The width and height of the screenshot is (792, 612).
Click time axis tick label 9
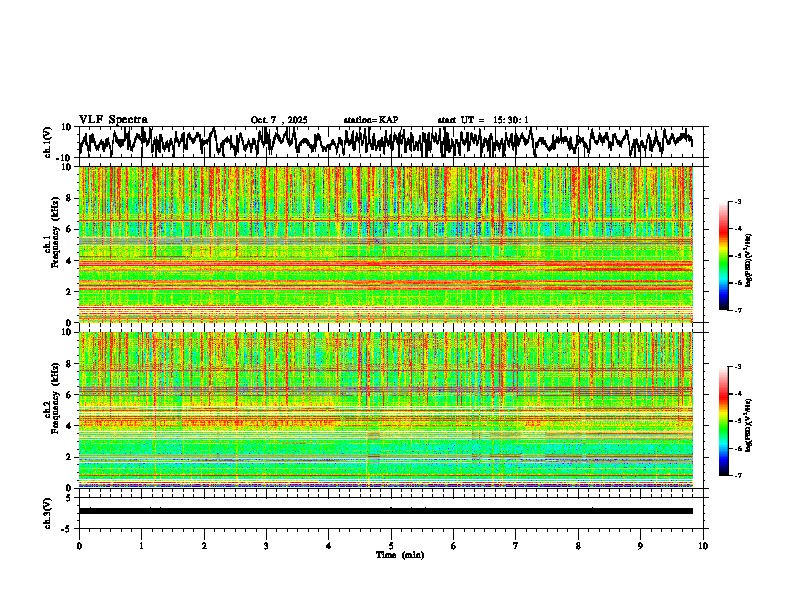click(x=640, y=546)
